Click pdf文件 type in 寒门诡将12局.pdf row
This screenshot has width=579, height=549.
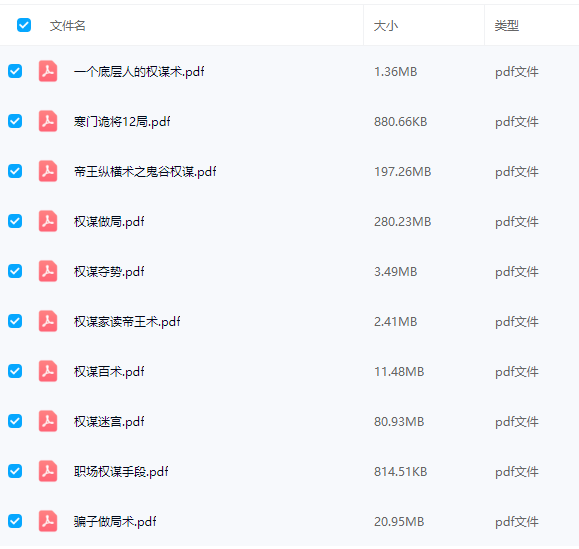(x=517, y=121)
